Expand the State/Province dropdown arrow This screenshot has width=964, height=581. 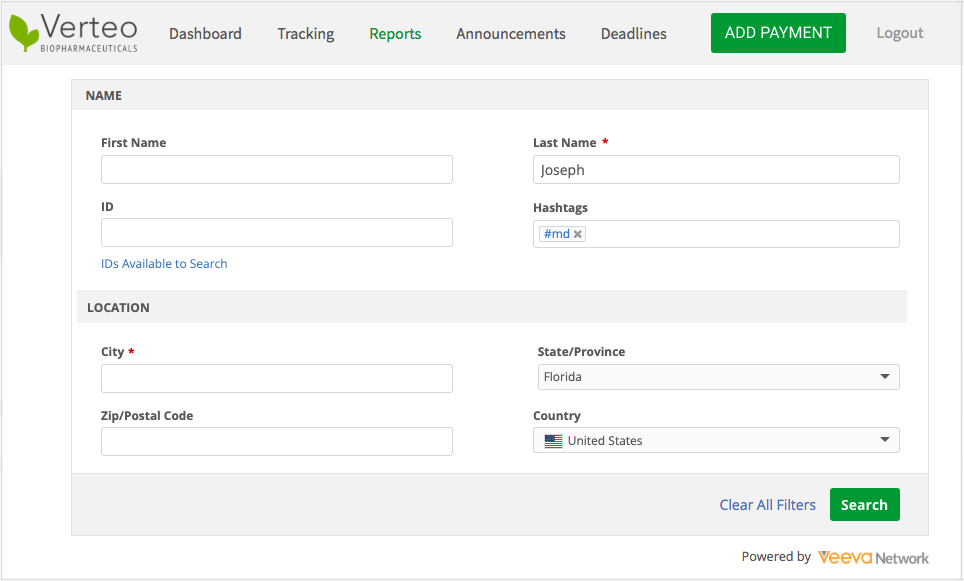point(884,377)
